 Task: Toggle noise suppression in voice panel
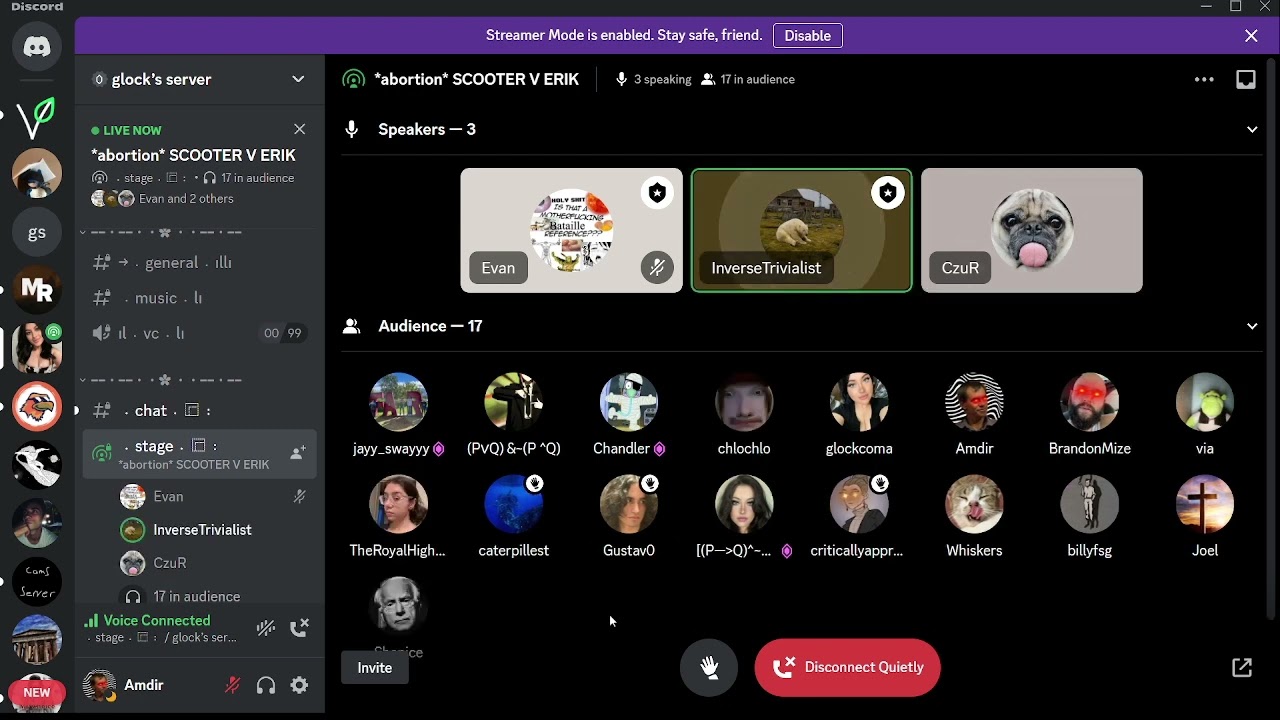(x=266, y=628)
